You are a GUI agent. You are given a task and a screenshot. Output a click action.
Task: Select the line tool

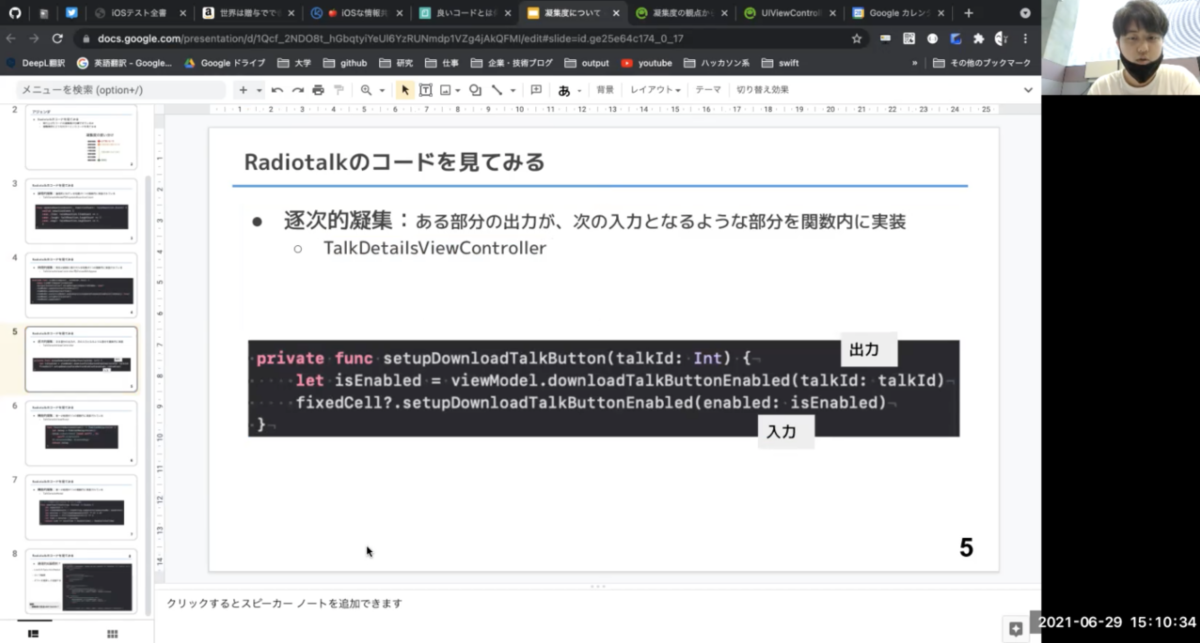496,90
